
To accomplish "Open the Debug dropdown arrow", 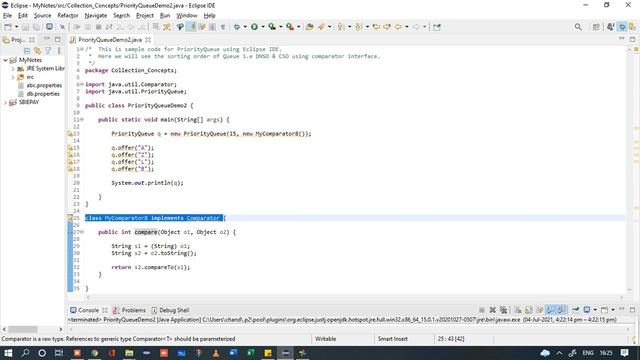I will coord(245,27).
